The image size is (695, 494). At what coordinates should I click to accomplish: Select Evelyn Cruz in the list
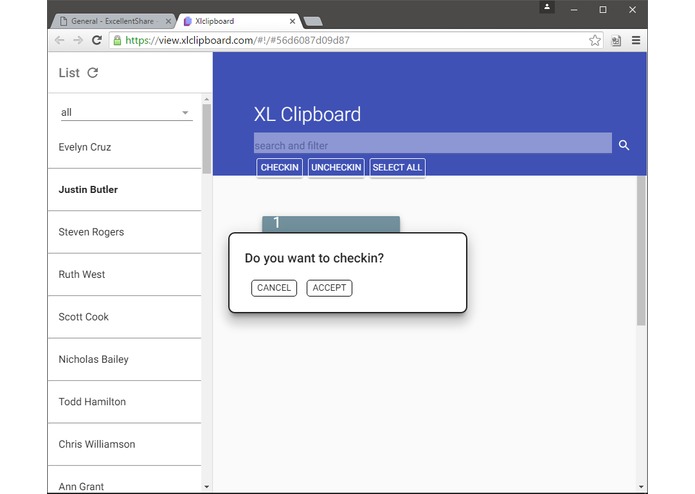[x=125, y=147]
